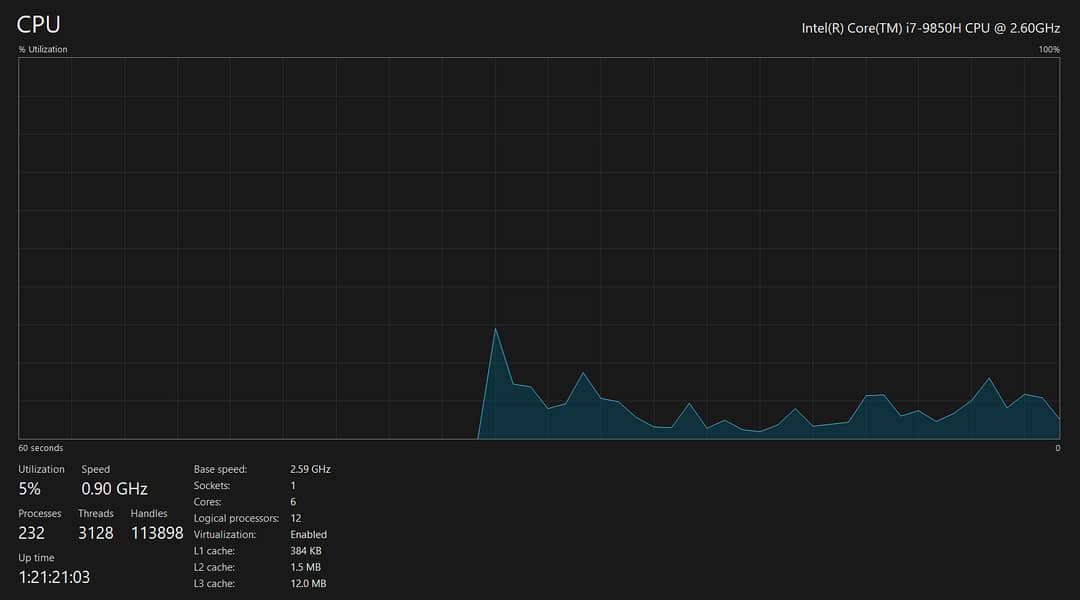The image size is (1080, 600).
Task: Click the Logical processors value 12
Action: 296,518
